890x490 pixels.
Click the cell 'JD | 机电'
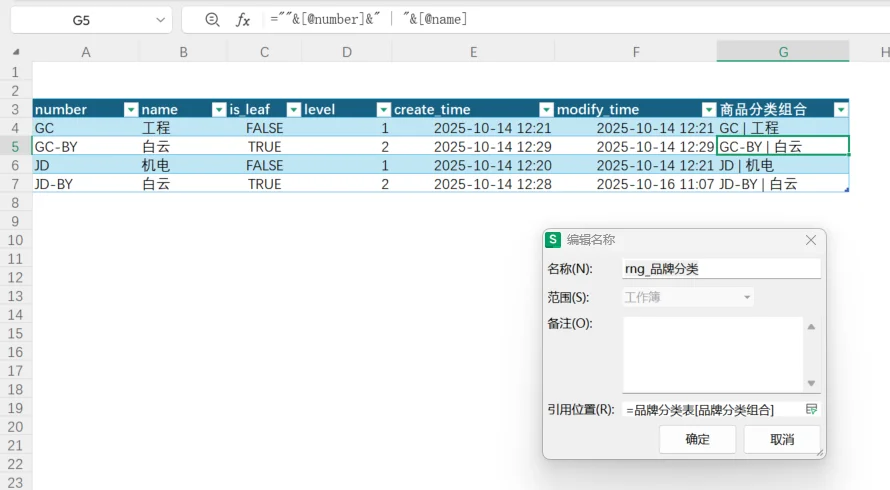point(783,165)
